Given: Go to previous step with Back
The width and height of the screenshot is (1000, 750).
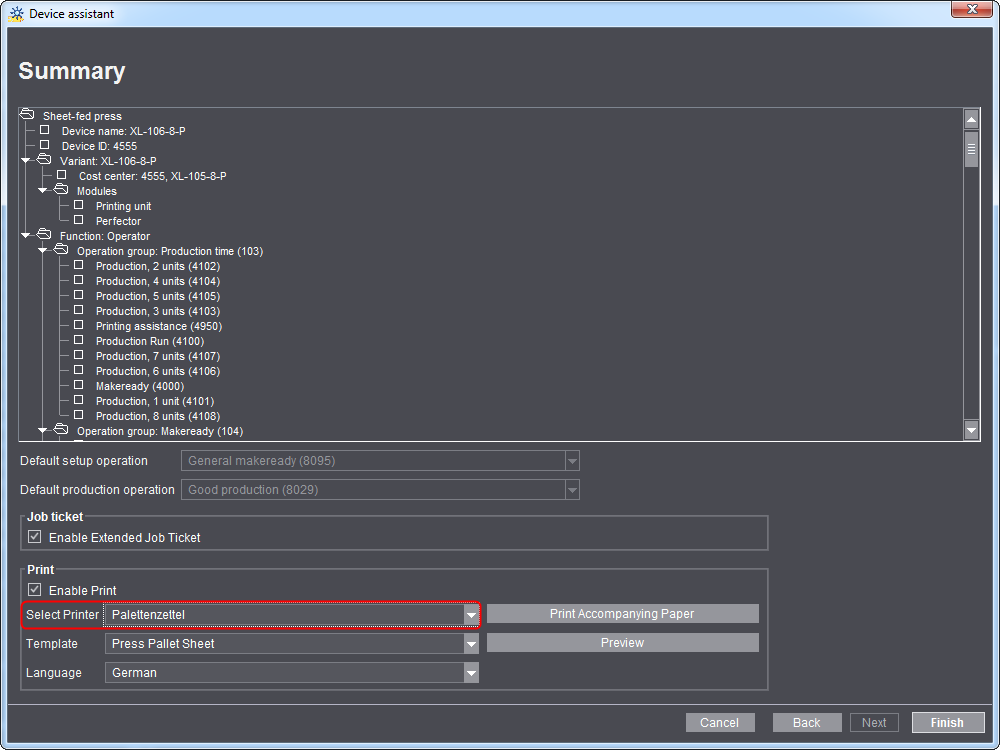Looking at the screenshot, I should [806, 722].
